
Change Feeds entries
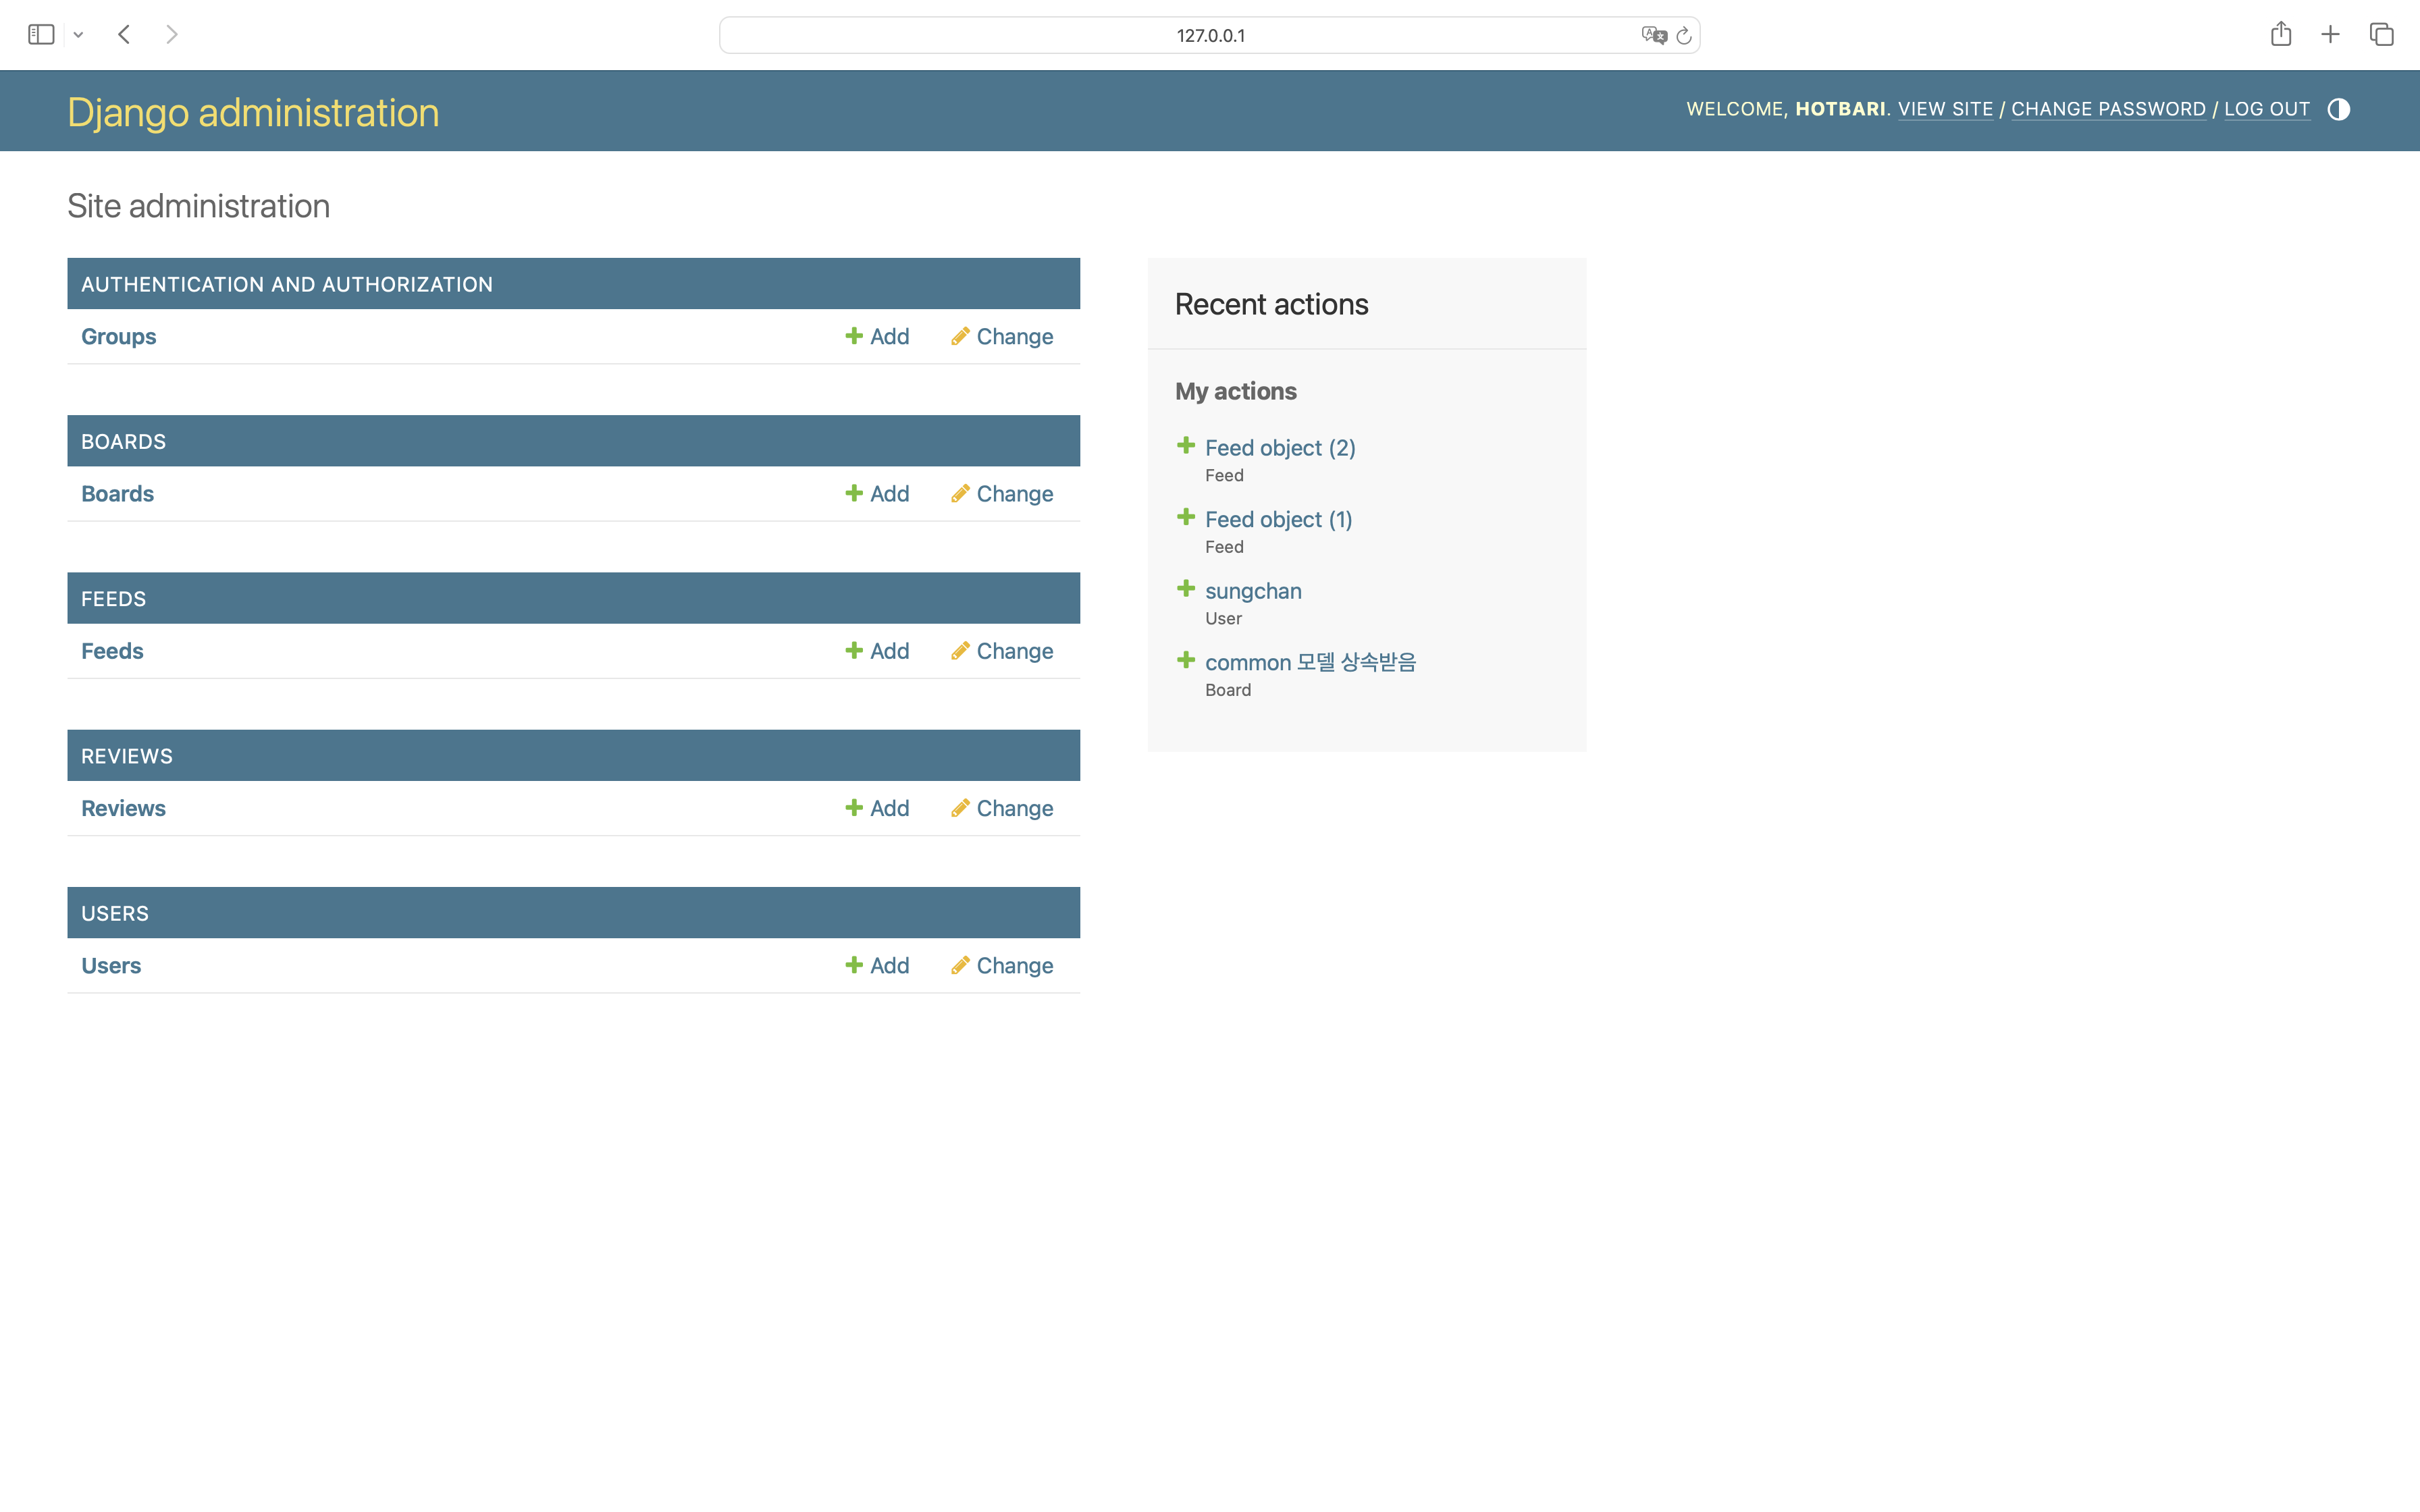click(x=1002, y=651)
